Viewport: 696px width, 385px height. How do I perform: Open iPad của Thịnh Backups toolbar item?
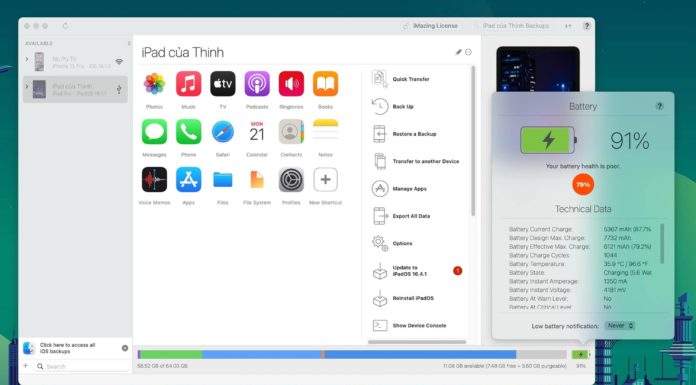tap(510, 26)
